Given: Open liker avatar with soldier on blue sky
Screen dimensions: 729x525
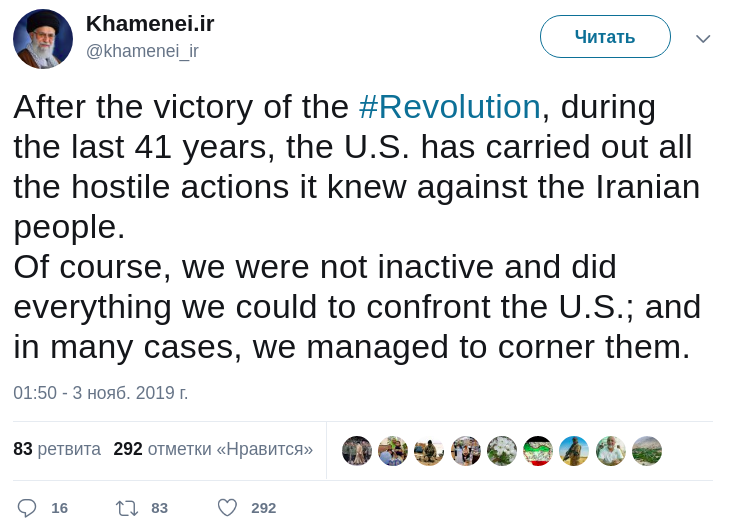Looking at the screenshot, I should tap(574, 451).
